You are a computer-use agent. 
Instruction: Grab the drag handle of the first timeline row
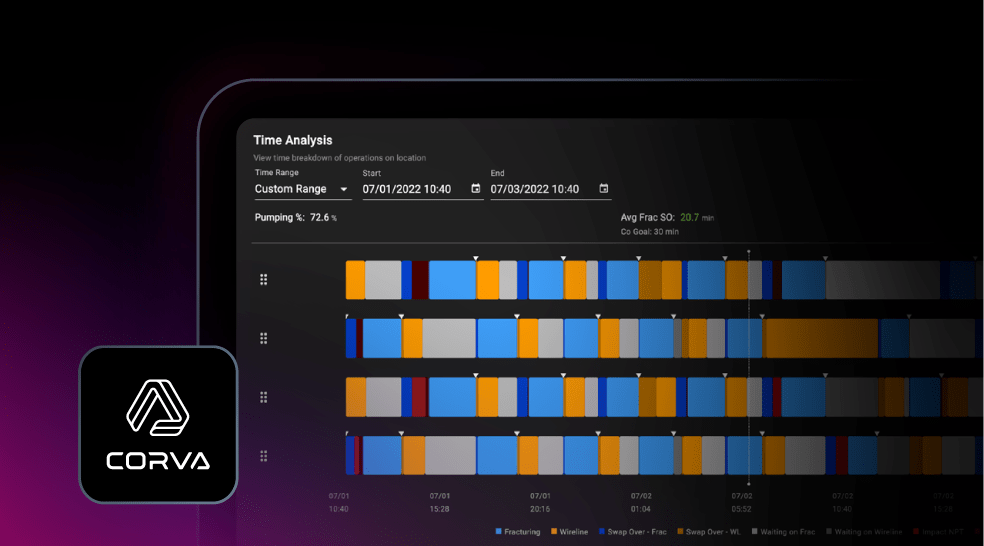264,279
